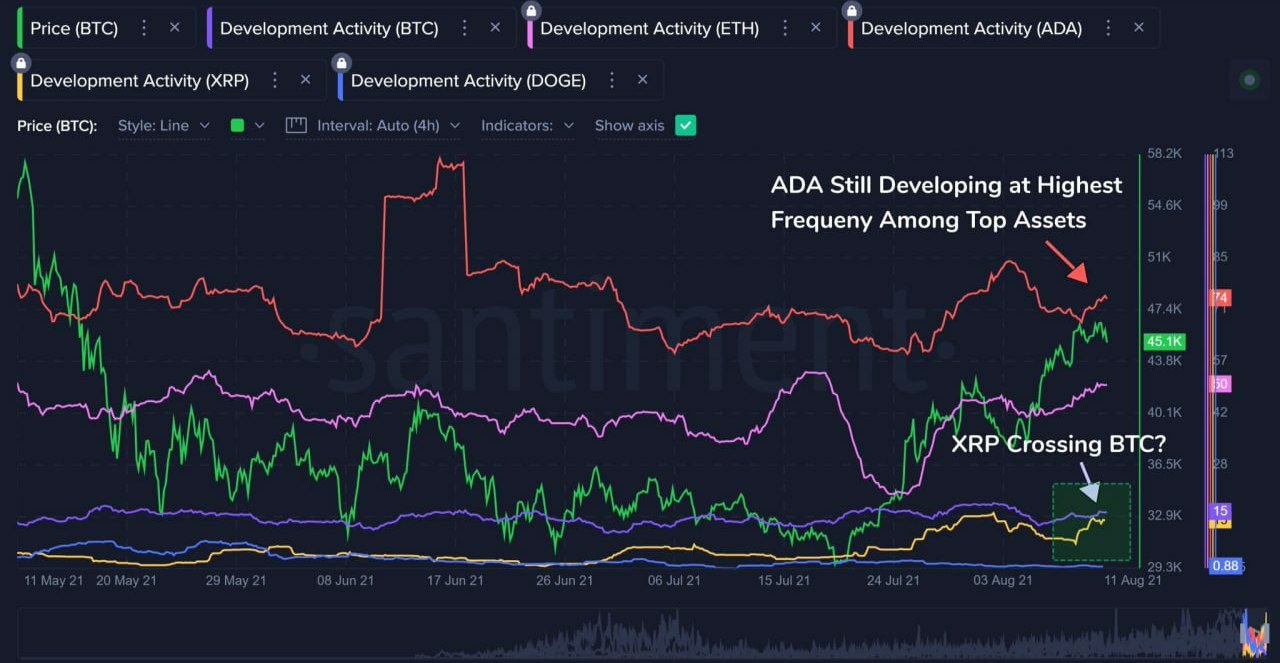Image resolution: width=1280 pixels, height=663 pixels.
Task: Click lock icon on Development Activity (DOGE)
Action: 342,63
